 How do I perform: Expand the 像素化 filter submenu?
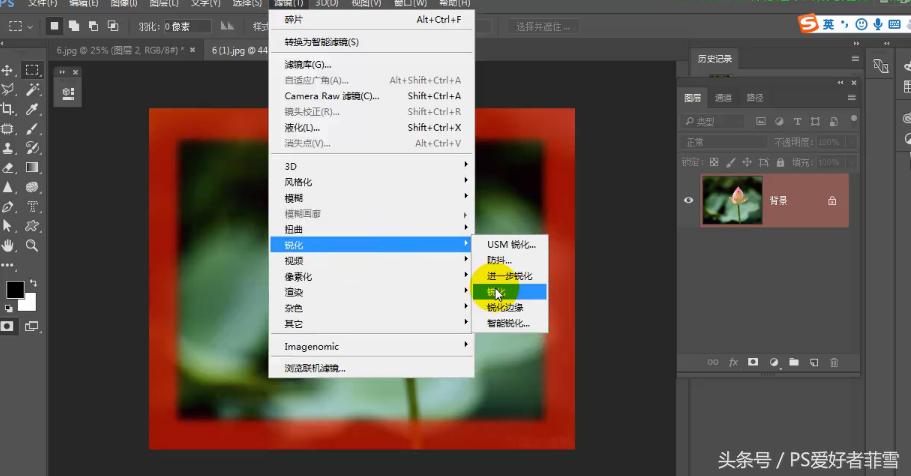point(372,277)
